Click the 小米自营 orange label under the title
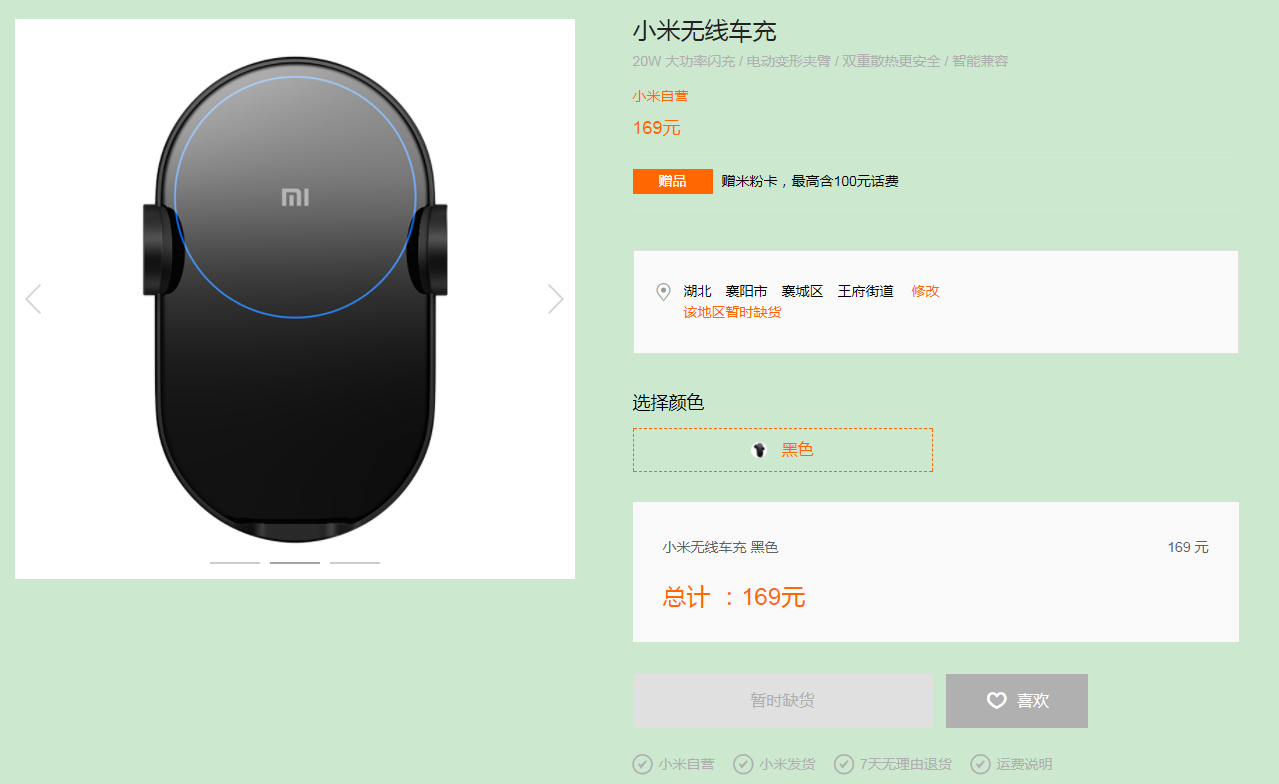This screenshot has height=784, width=1279. coord(660,96)
